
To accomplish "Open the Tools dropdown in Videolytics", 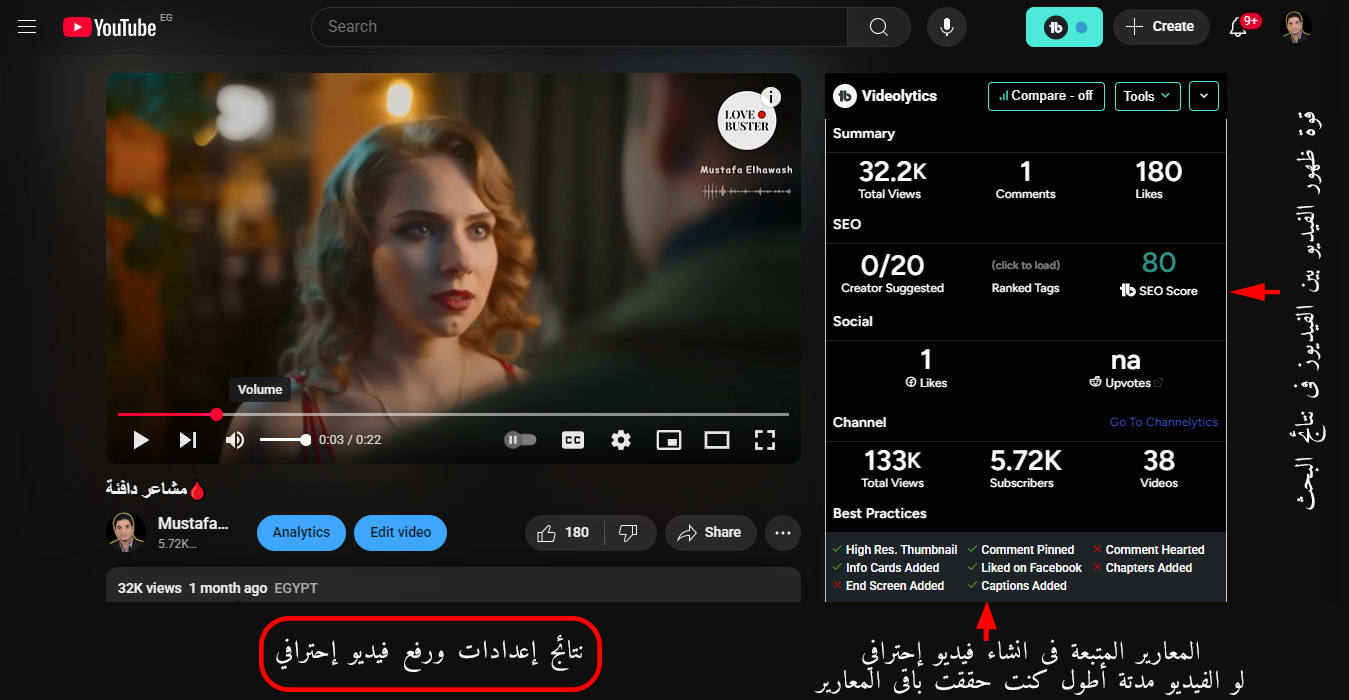I will (1147, 96).
